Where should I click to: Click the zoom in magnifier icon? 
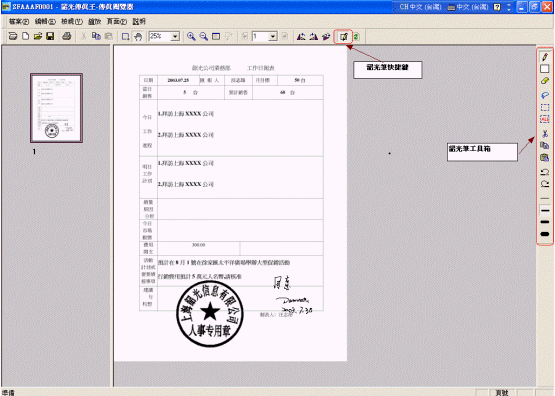pyautogui.click(x=191, y=36)
